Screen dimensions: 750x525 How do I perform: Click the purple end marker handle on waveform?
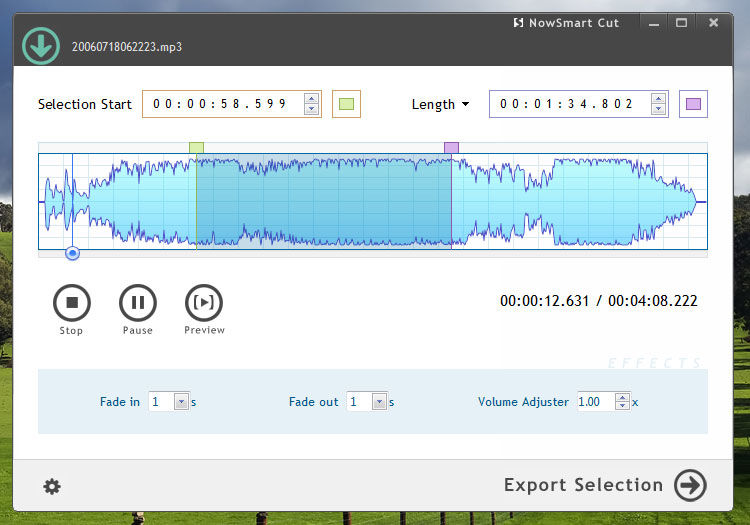click(x=451, y=147)
